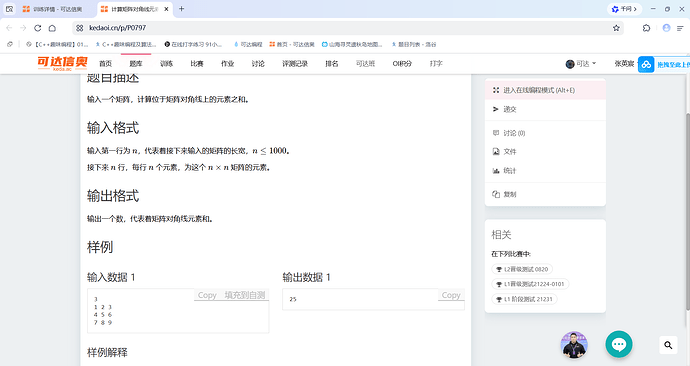The image size is (690, 366).
Task: Enter online programming mode (Alt+E)
Action: tap(545, 90)
